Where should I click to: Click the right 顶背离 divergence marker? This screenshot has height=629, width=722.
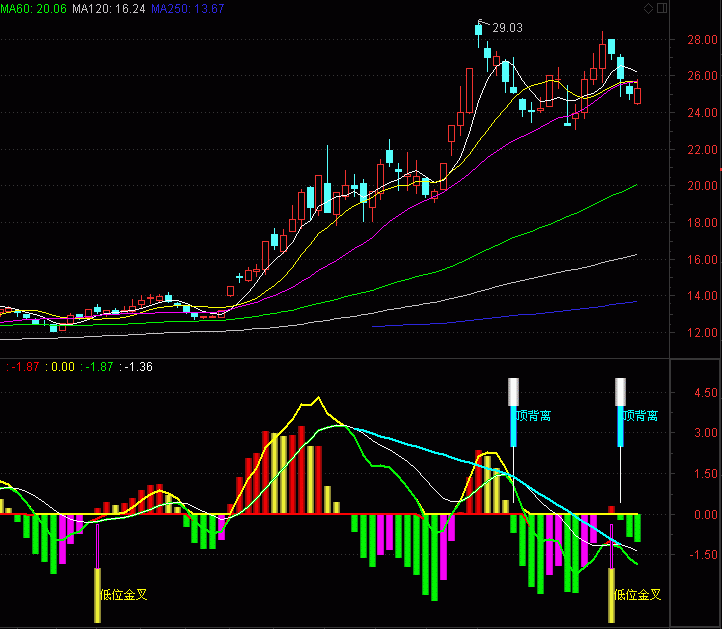pos(640,416)
